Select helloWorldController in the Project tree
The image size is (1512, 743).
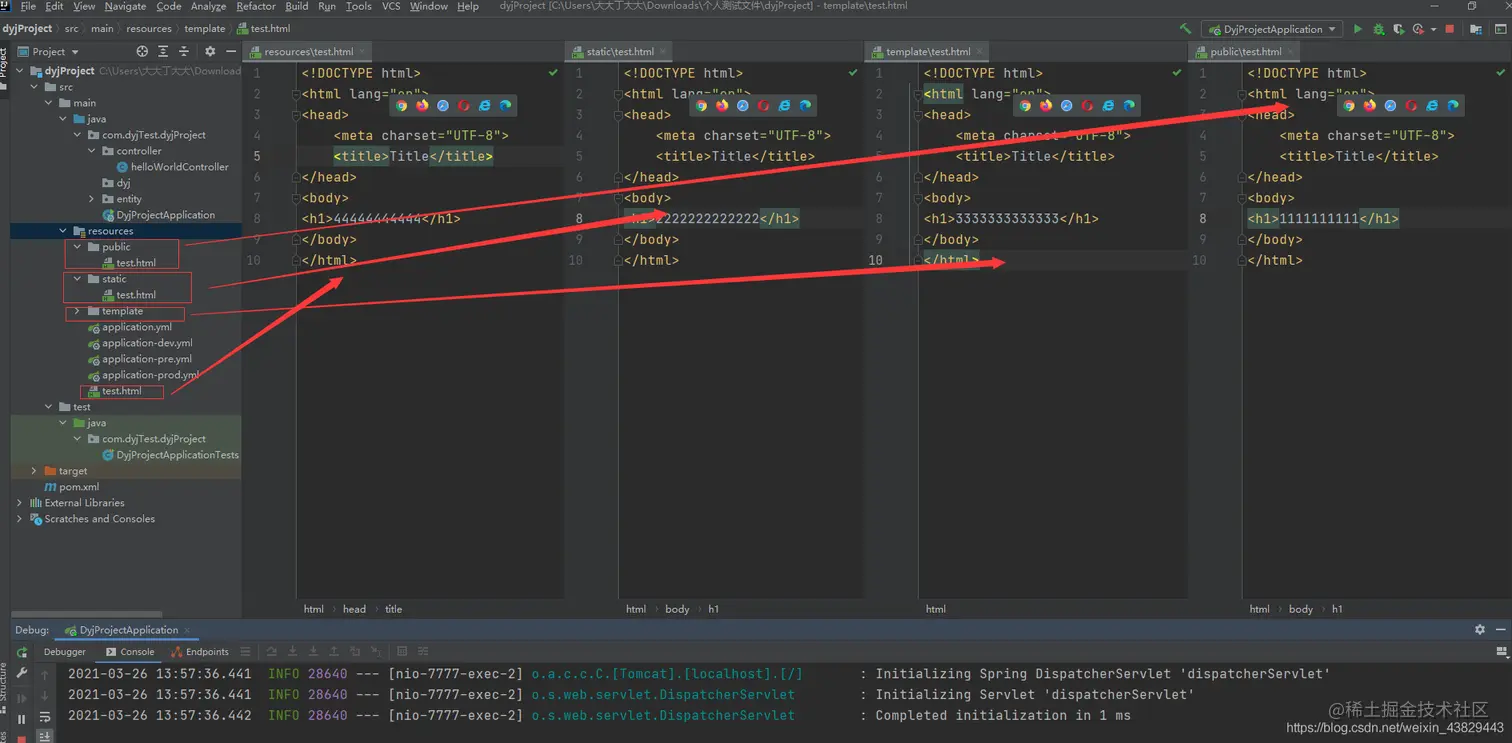coord(172,167)
